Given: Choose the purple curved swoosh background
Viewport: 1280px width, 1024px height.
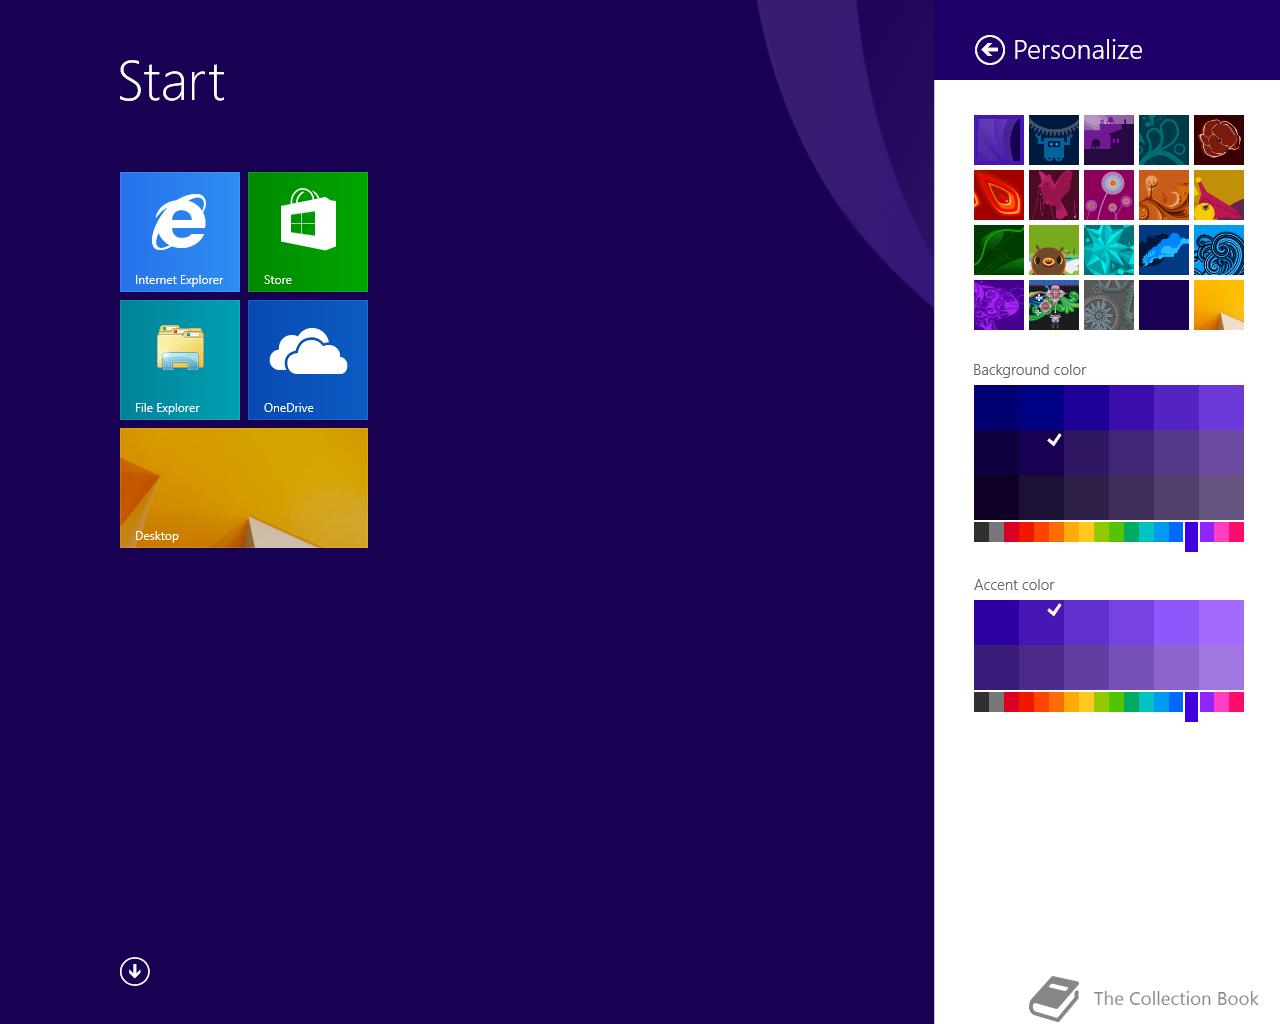Looking at the screenshot, I should tap(999, 140).
